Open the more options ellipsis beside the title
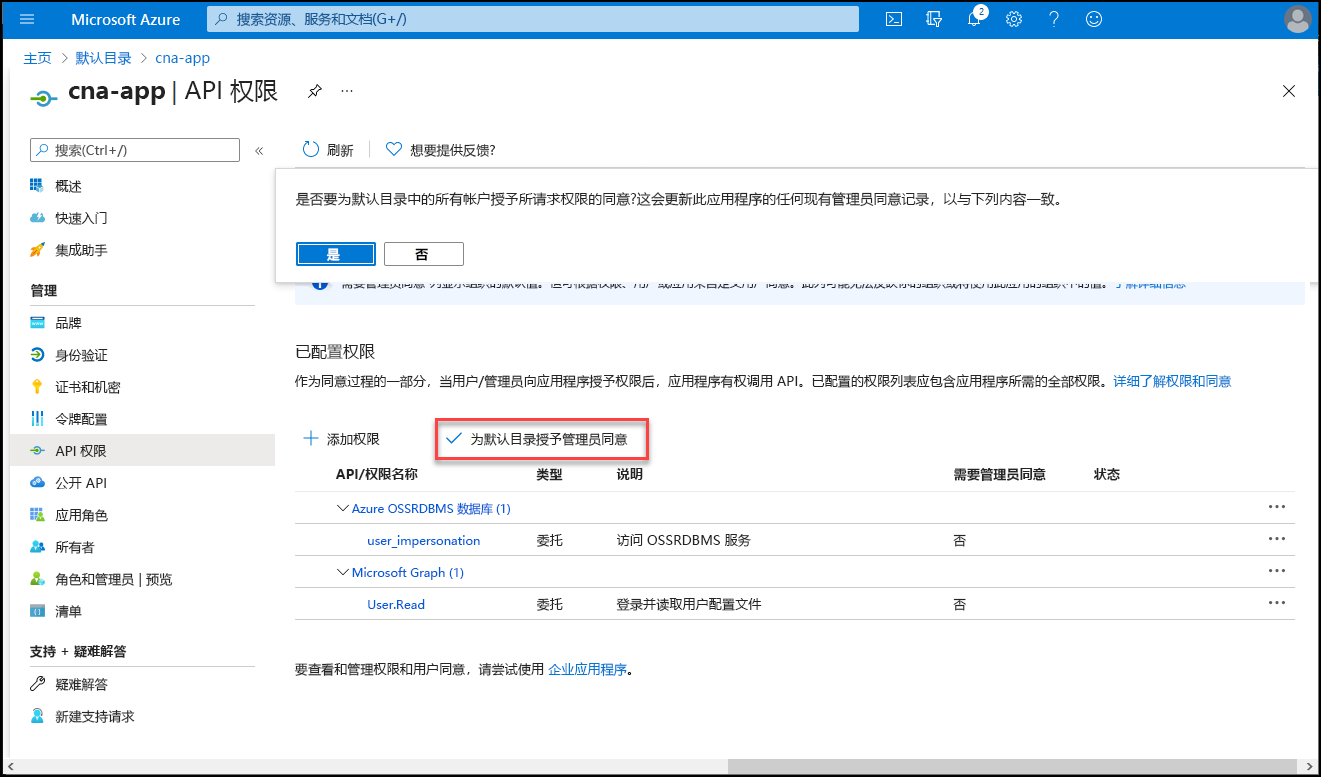Viewport: 1321px width, 777px height. point(347,91)
